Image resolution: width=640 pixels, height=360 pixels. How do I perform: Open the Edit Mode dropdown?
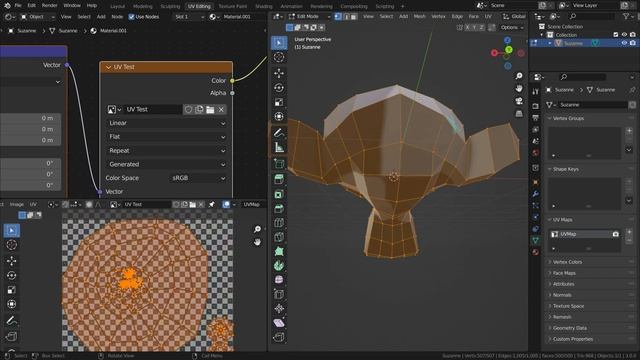[309, 16]
